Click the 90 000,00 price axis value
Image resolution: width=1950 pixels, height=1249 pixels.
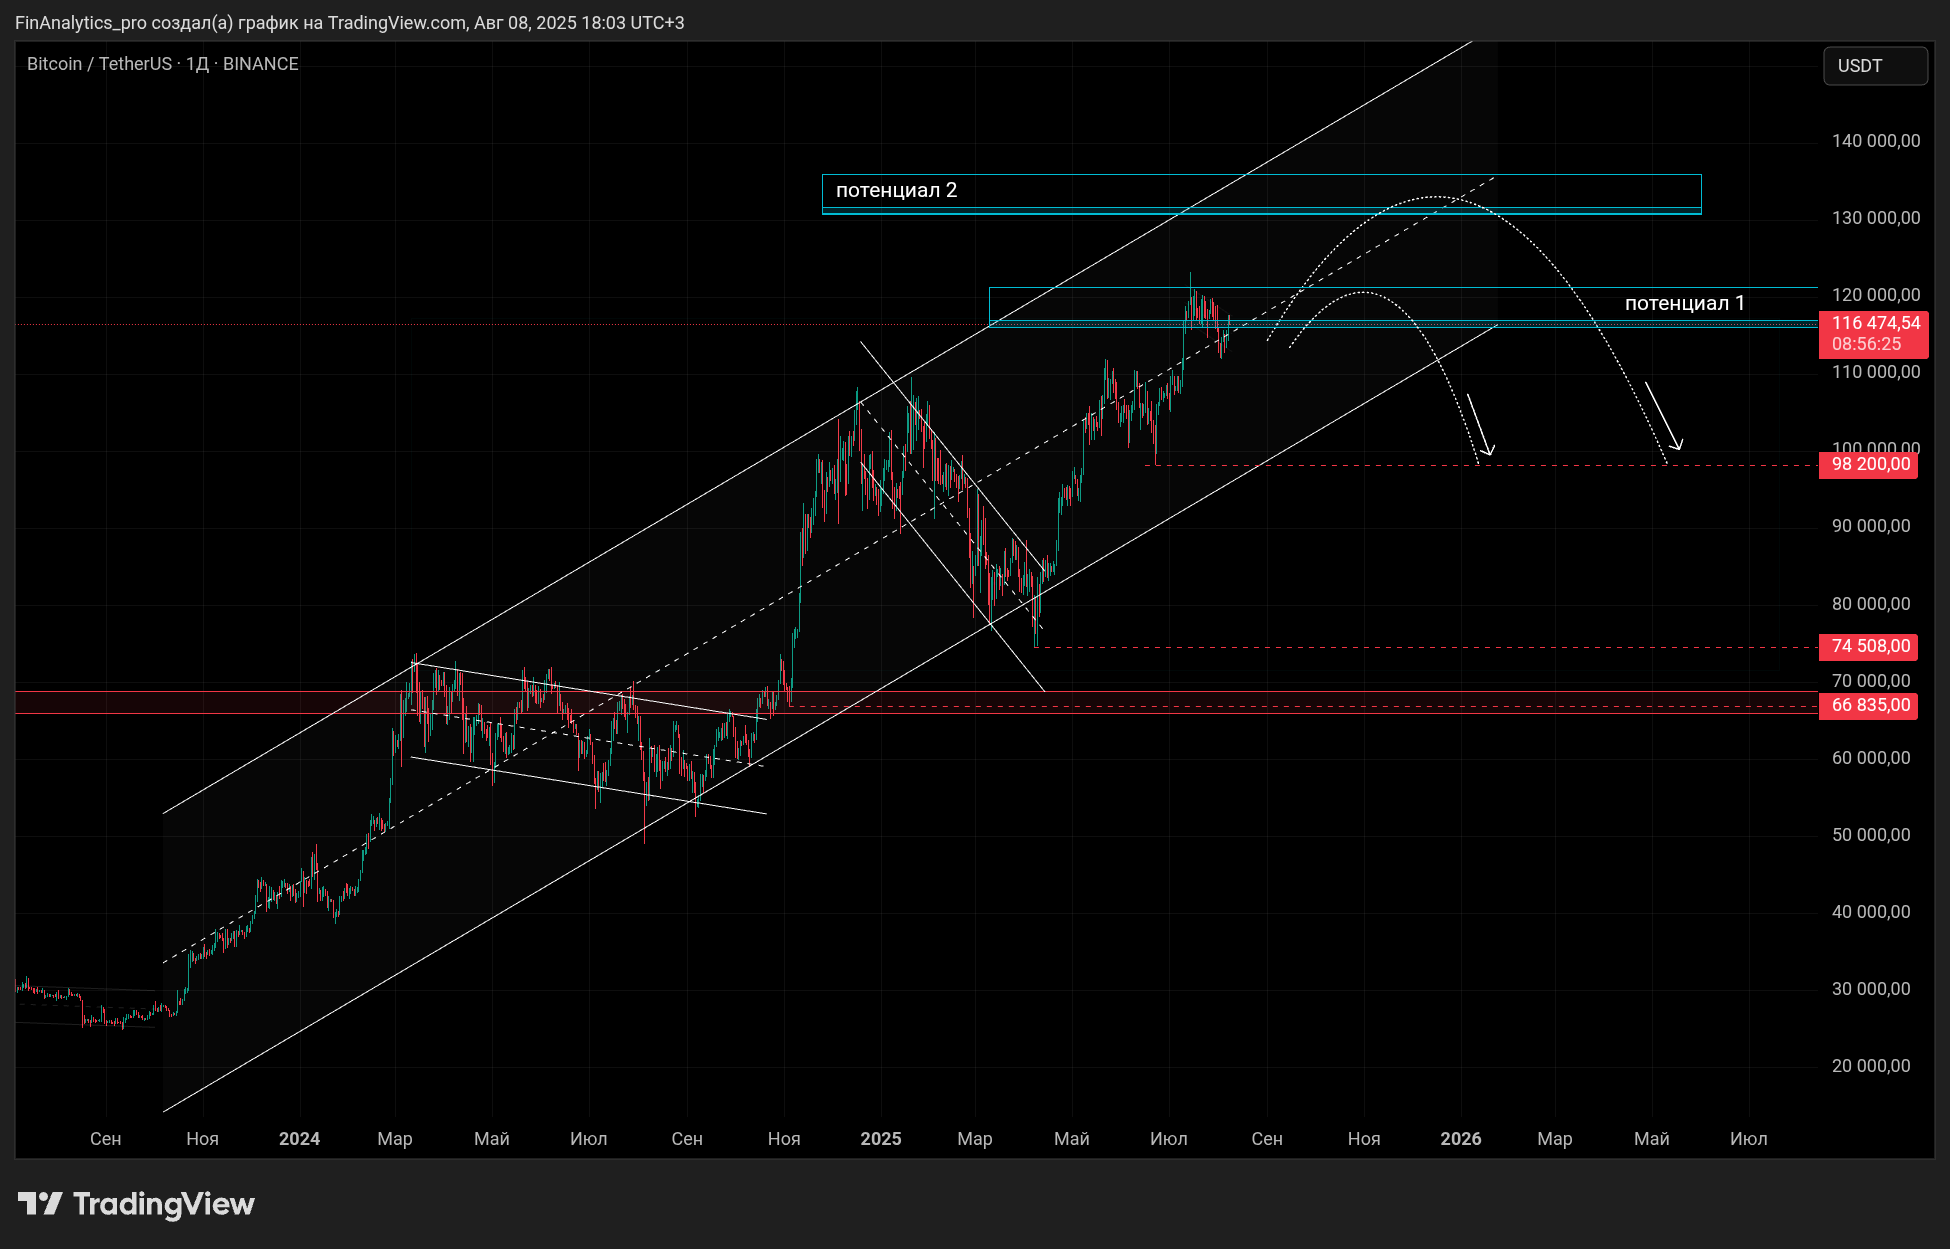(x=1870, y=526)
